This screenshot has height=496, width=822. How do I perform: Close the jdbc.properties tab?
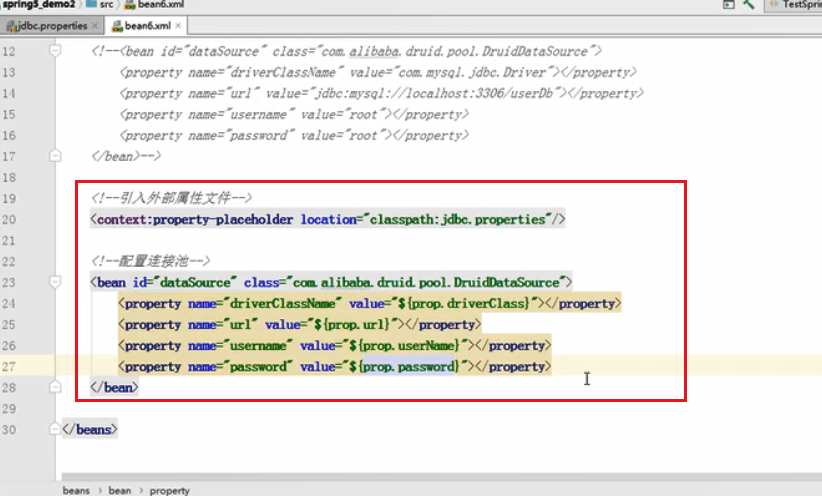(x=95, y=26)
